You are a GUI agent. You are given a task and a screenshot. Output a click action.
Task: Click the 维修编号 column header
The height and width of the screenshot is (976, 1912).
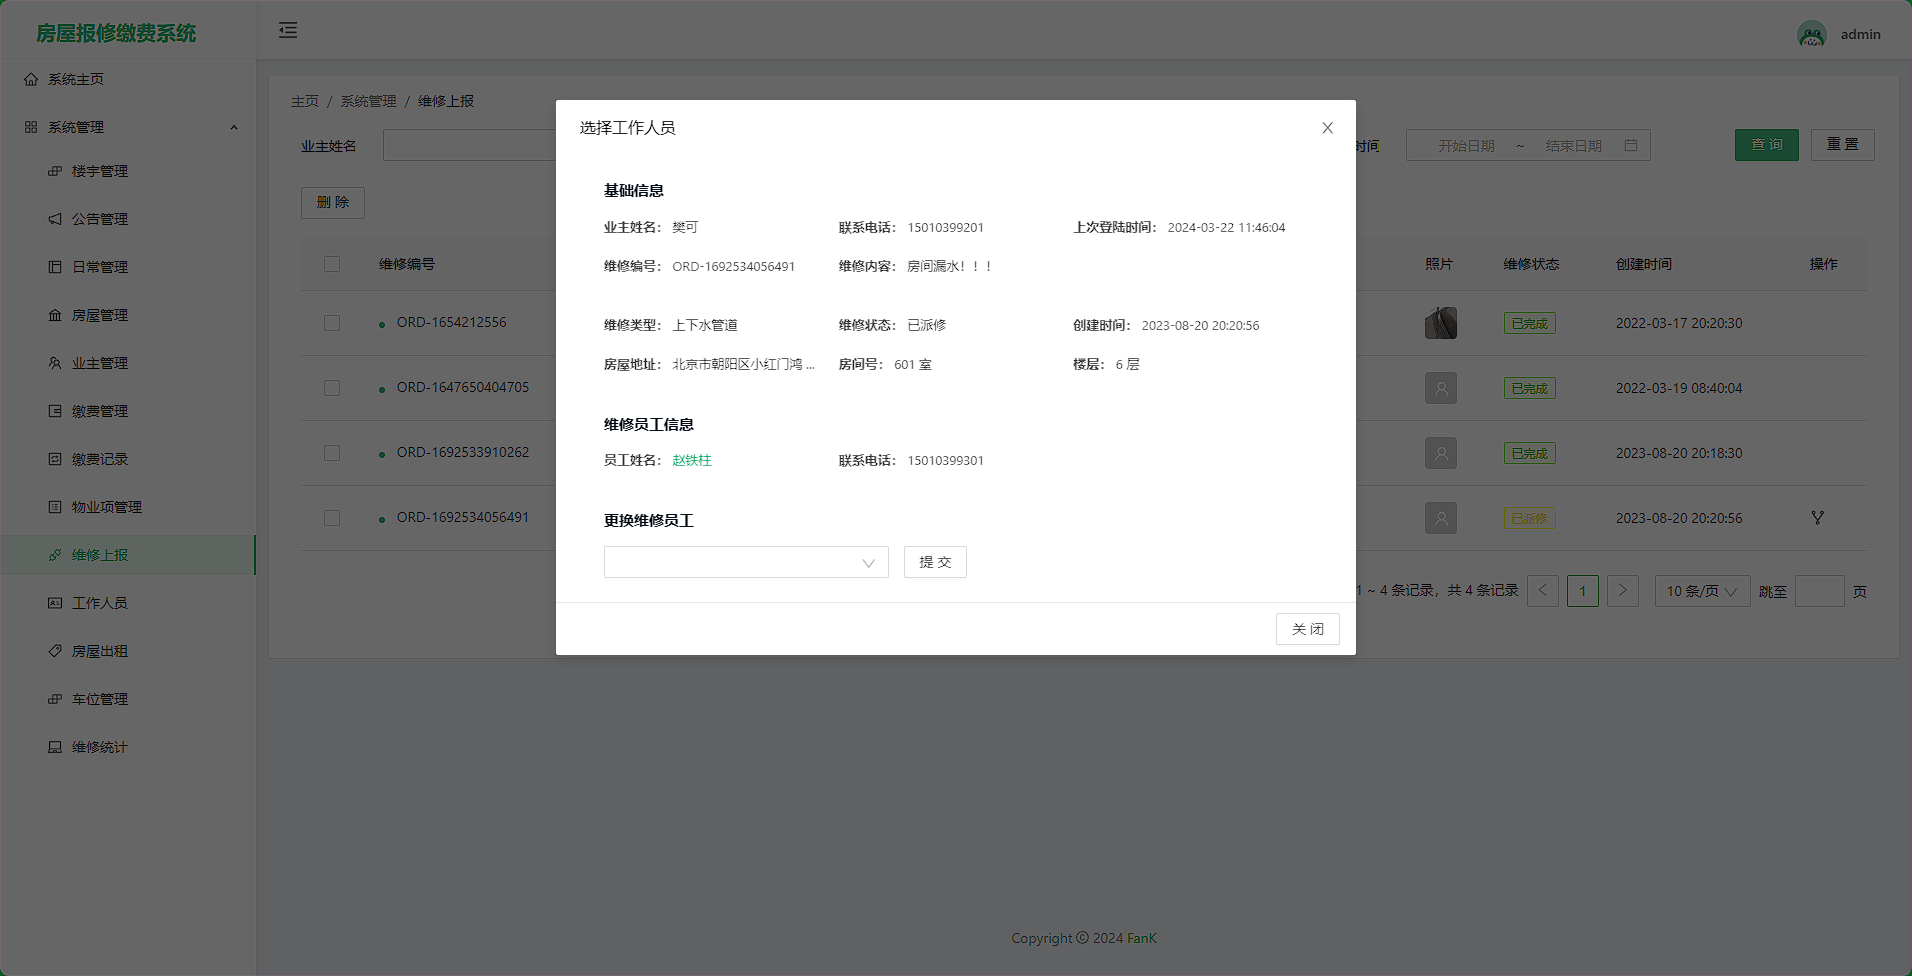coord(407,264)
